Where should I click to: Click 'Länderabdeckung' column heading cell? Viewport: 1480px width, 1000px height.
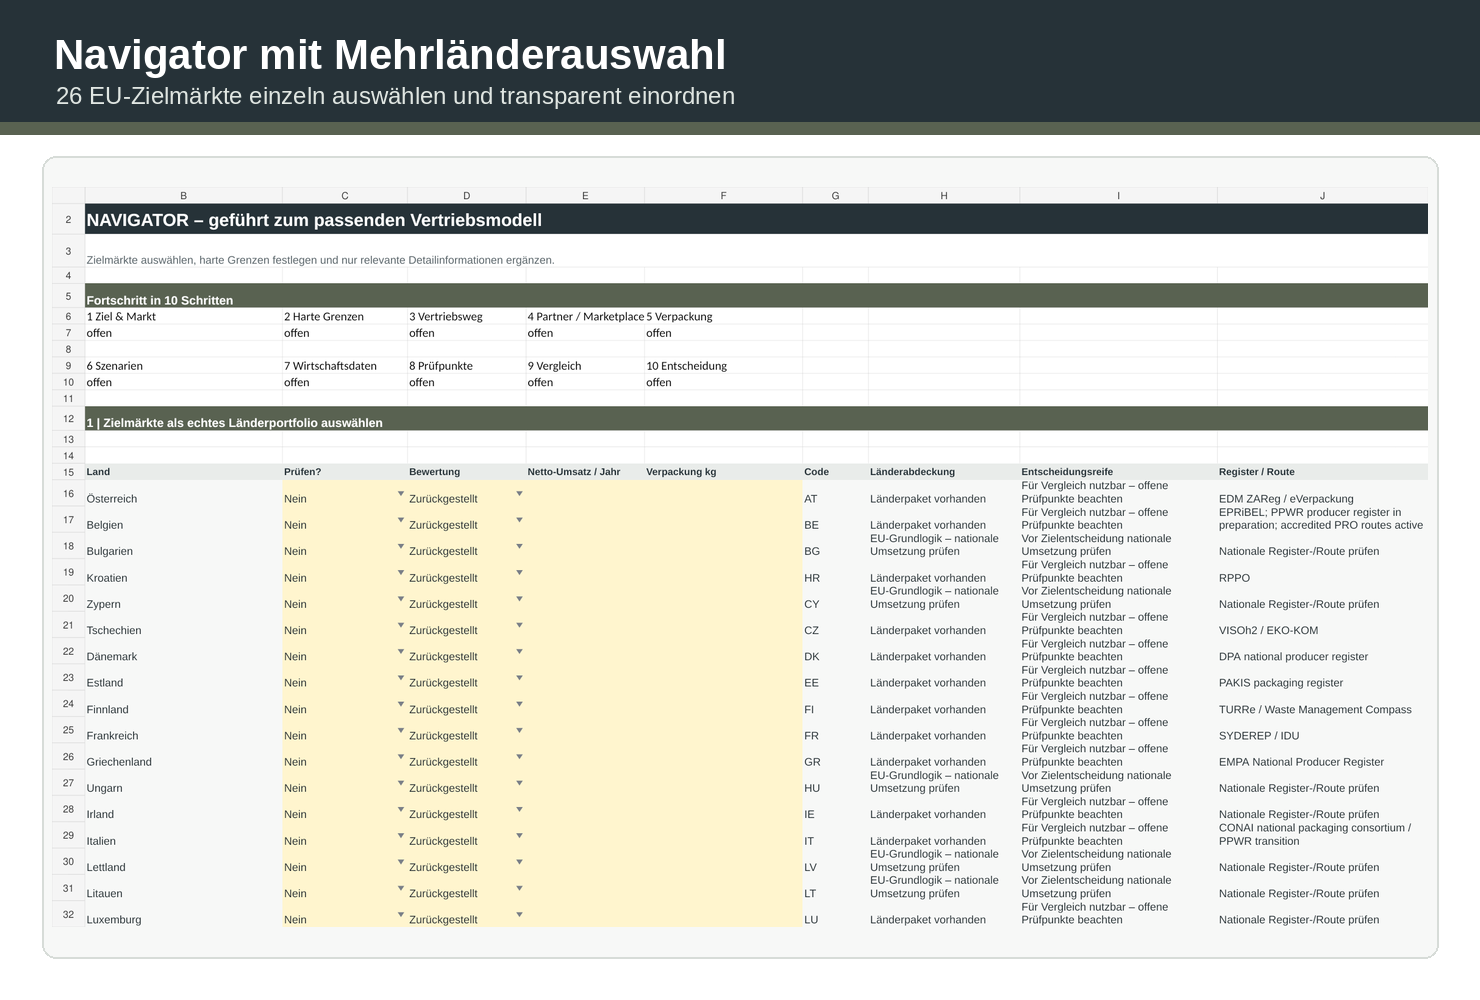pos(944,472)
